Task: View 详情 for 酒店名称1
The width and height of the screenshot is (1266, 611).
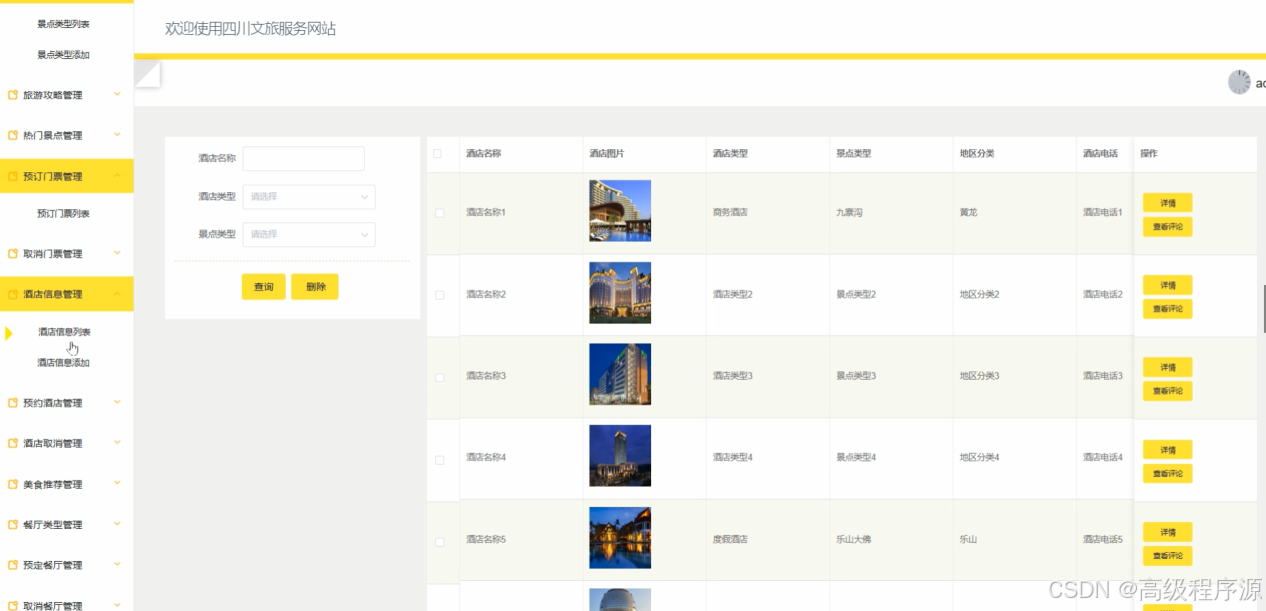Action: (1167, 203)
